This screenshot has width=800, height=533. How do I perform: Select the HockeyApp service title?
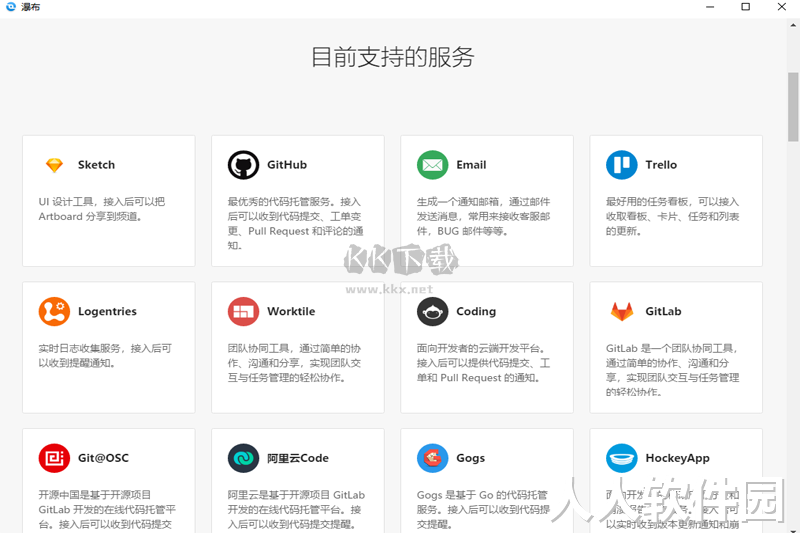coord(678,459)
